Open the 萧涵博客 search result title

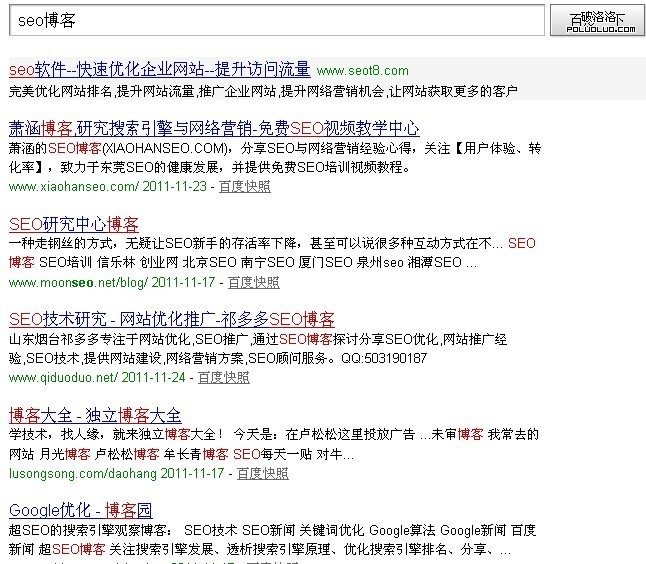click(x=213, y=128)
